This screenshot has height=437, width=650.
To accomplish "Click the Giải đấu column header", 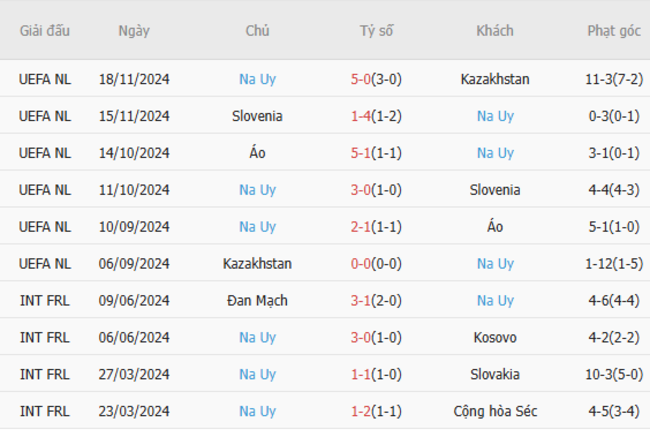I will tap(45, 31).
